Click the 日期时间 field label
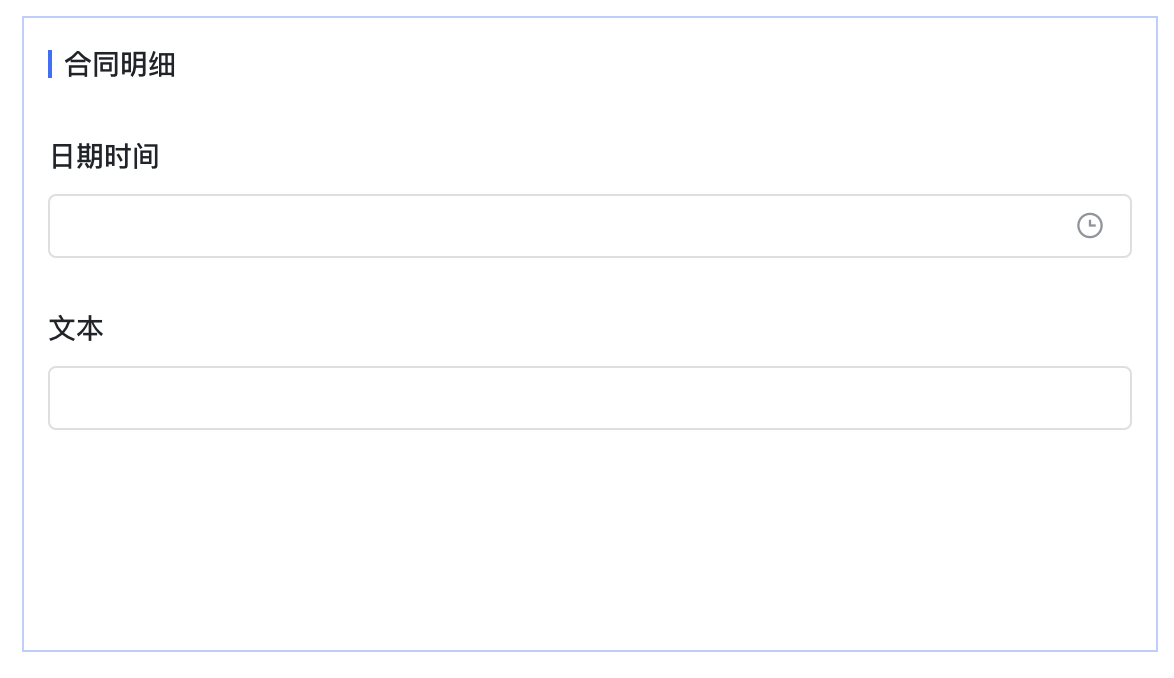The height and width of the screenshot is (678, 1174). tap(104, 156)
